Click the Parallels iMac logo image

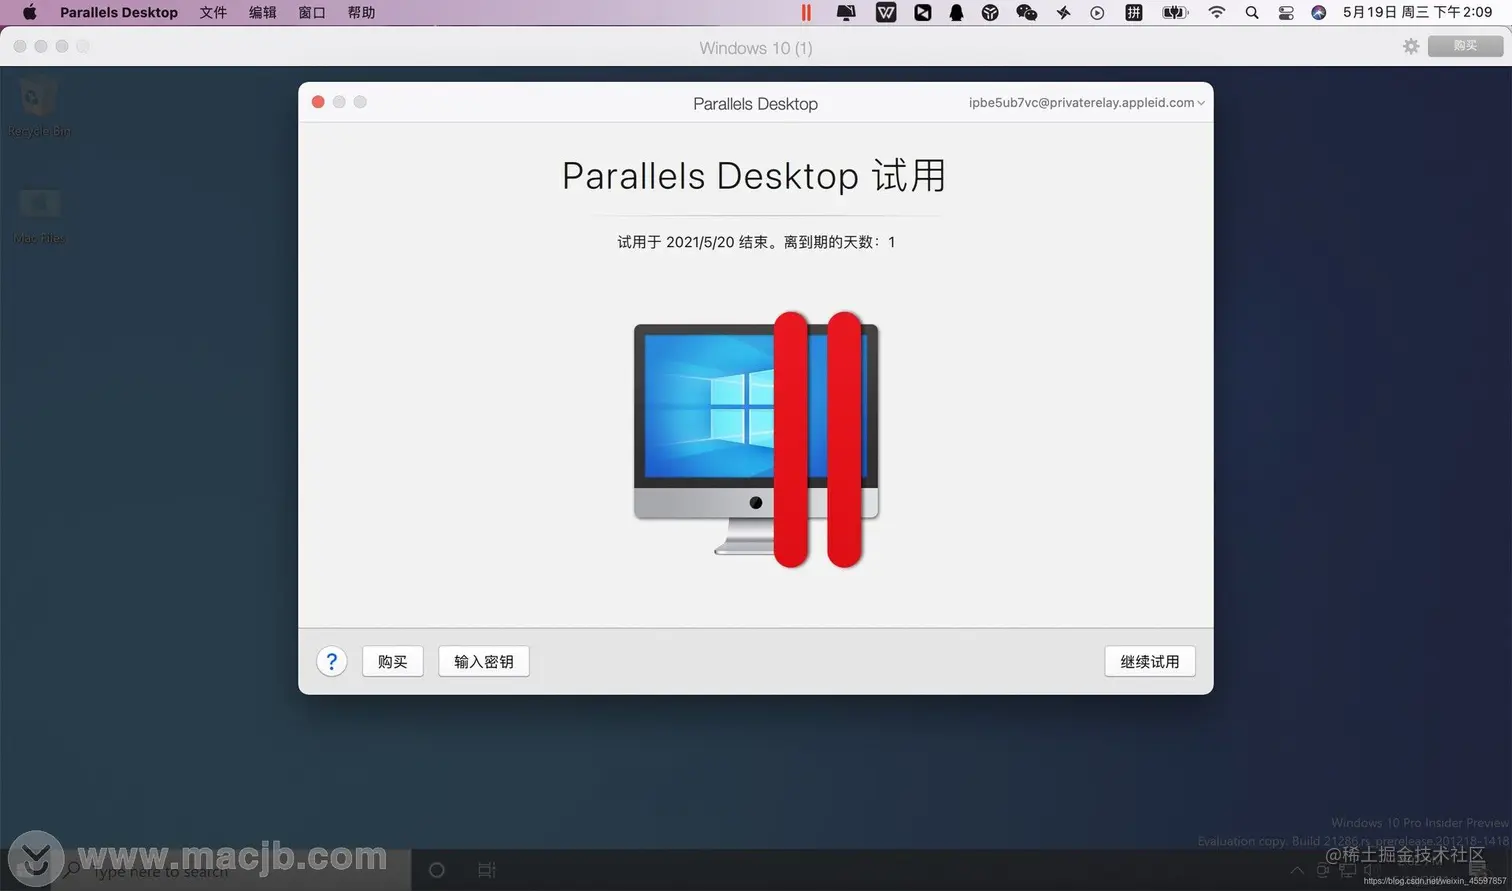(756, 438)
